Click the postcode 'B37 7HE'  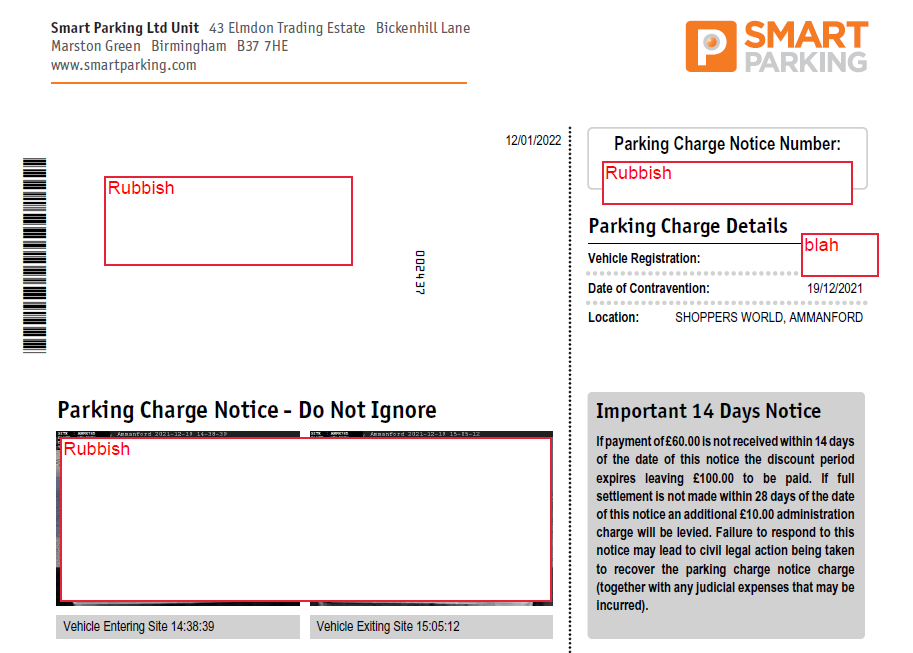point(263,46)
